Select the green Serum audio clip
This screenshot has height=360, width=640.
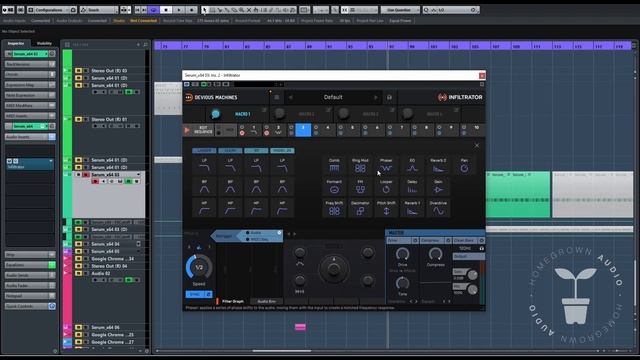[x=518, y=194]
